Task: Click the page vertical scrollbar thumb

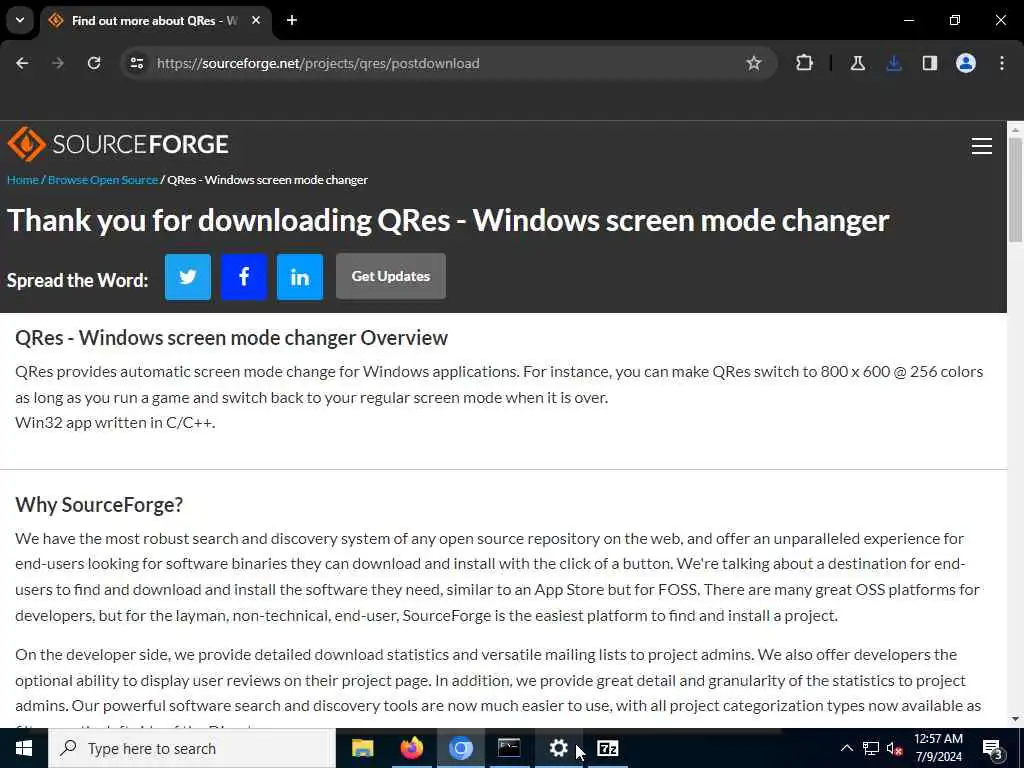Action: click(1016, 189)
